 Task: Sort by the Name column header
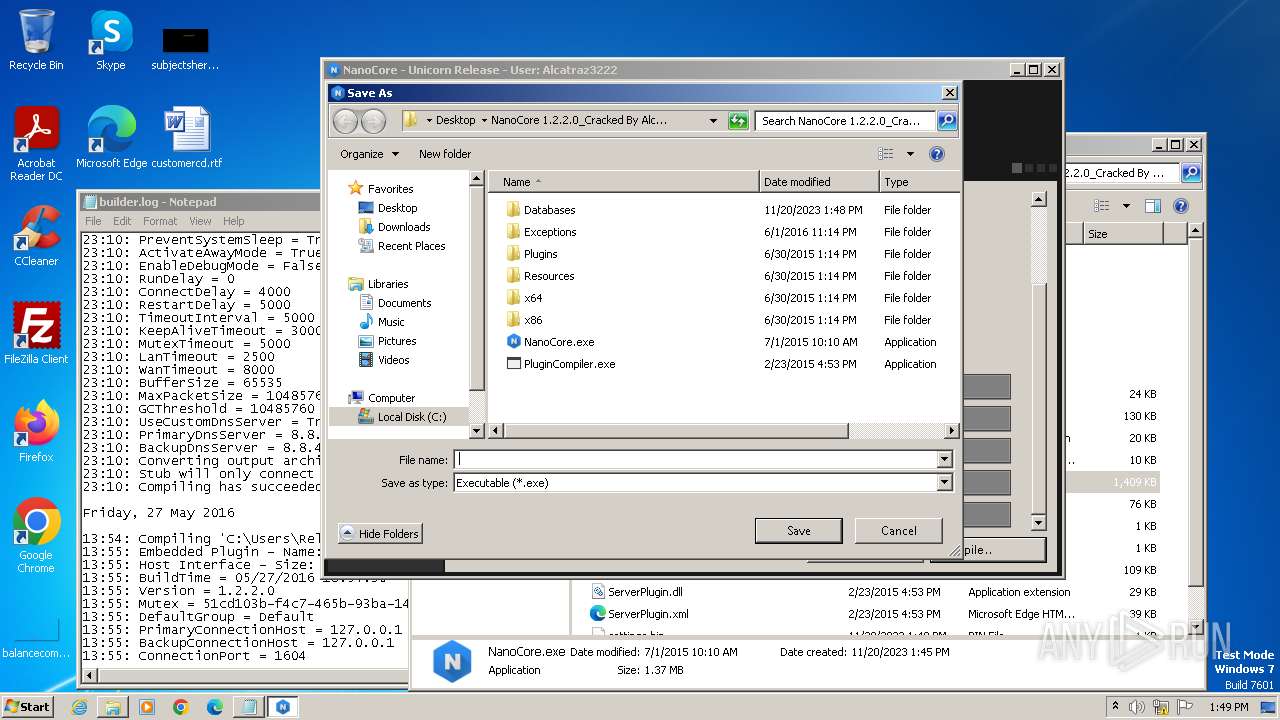[624, 182]
